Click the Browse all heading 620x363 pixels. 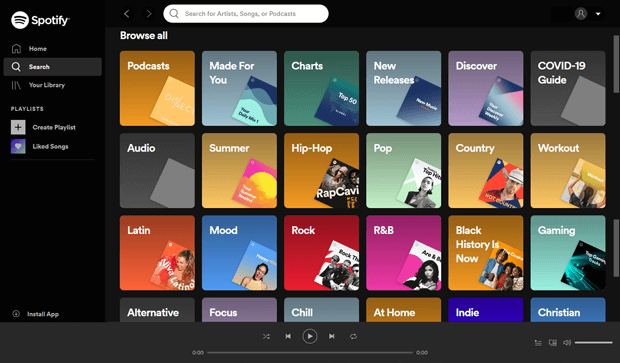[144, 36]
